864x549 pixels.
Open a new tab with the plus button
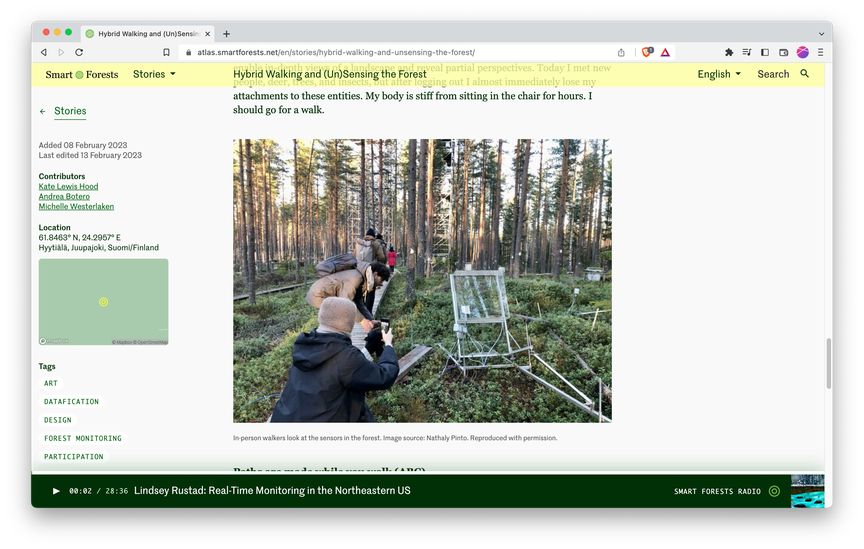pyautogui.click(x=226, y=34)
